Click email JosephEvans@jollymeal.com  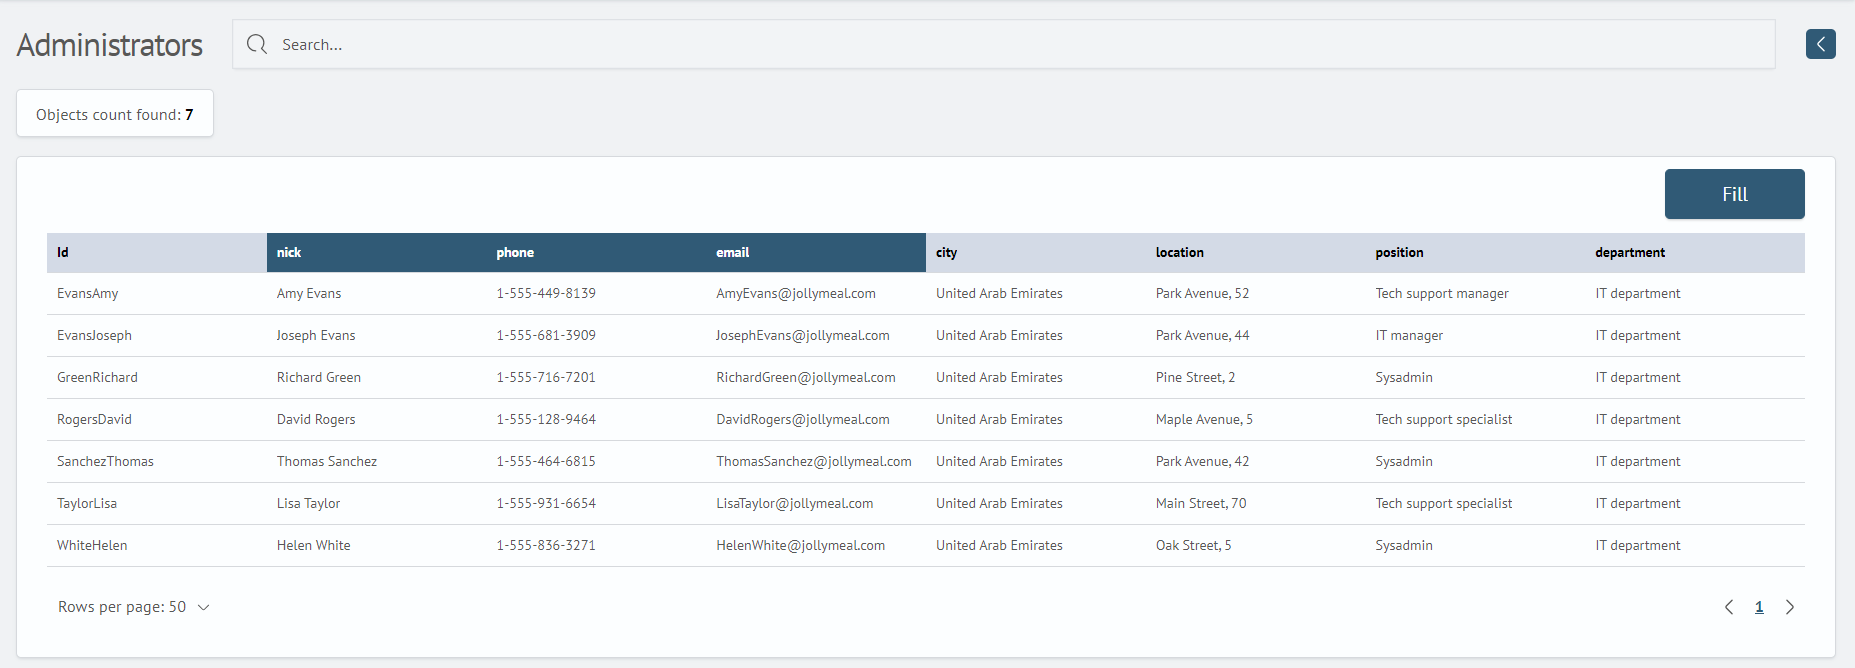(803, 335)
